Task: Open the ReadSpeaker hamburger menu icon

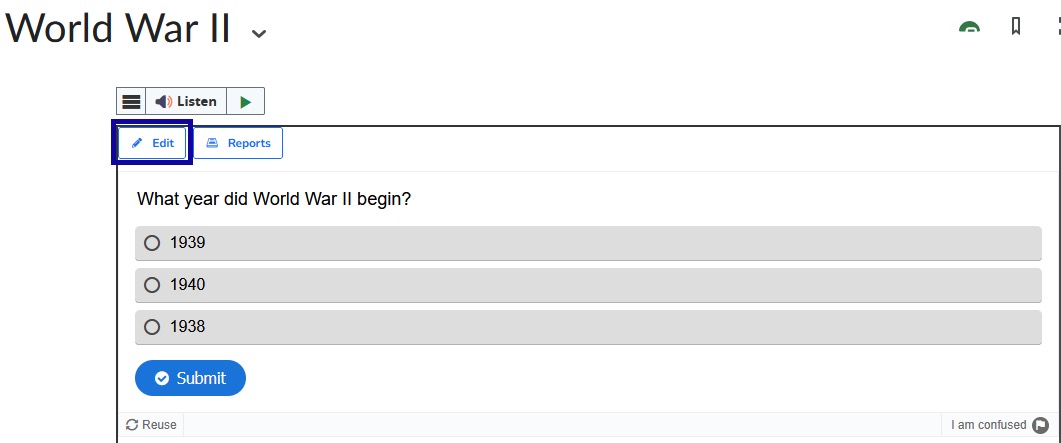Action: (131, 101)
